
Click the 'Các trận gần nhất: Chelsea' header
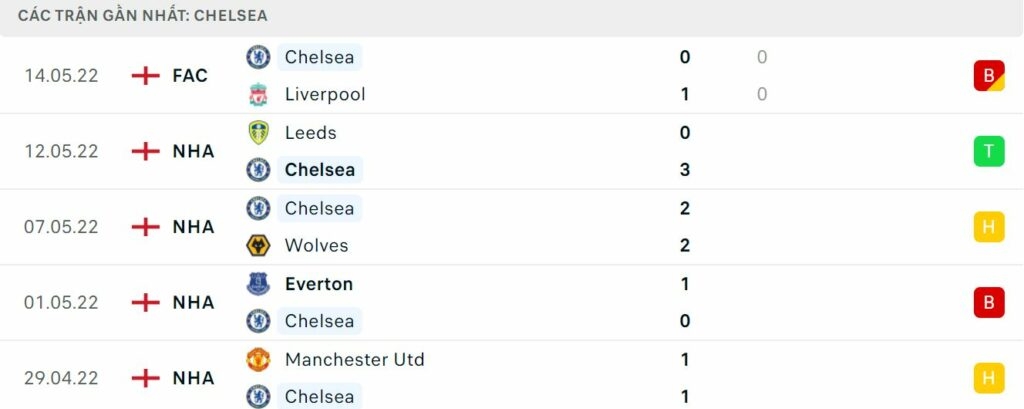pos(143,16)
